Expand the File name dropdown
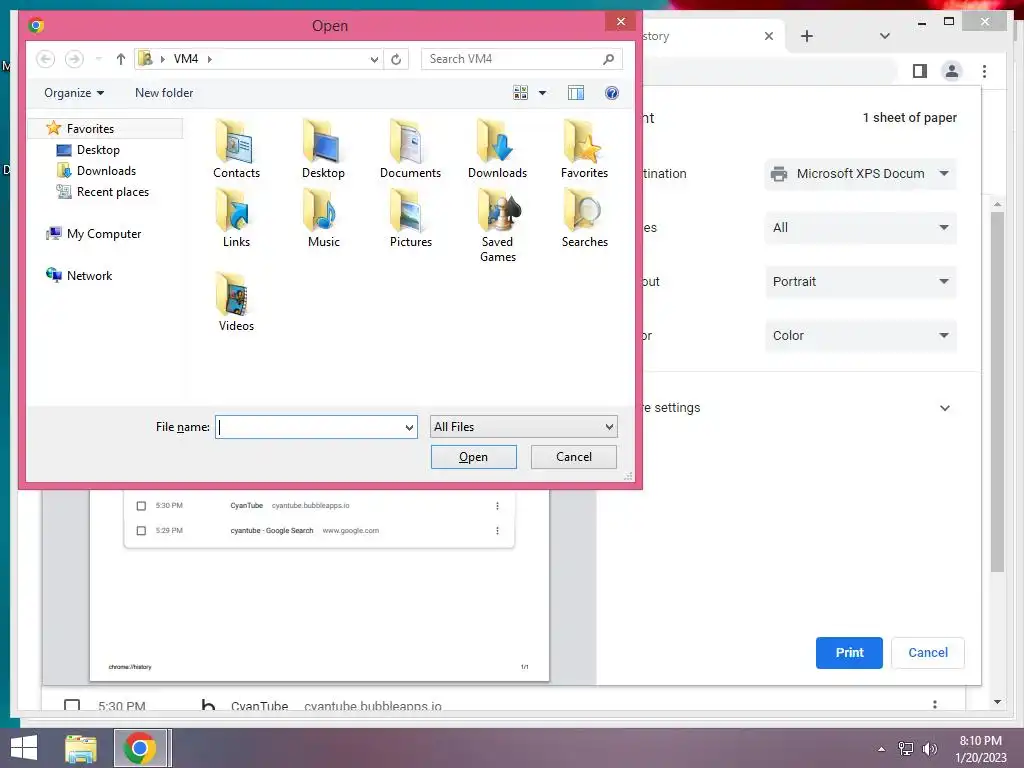1024x768 pixels. point(409,427)
